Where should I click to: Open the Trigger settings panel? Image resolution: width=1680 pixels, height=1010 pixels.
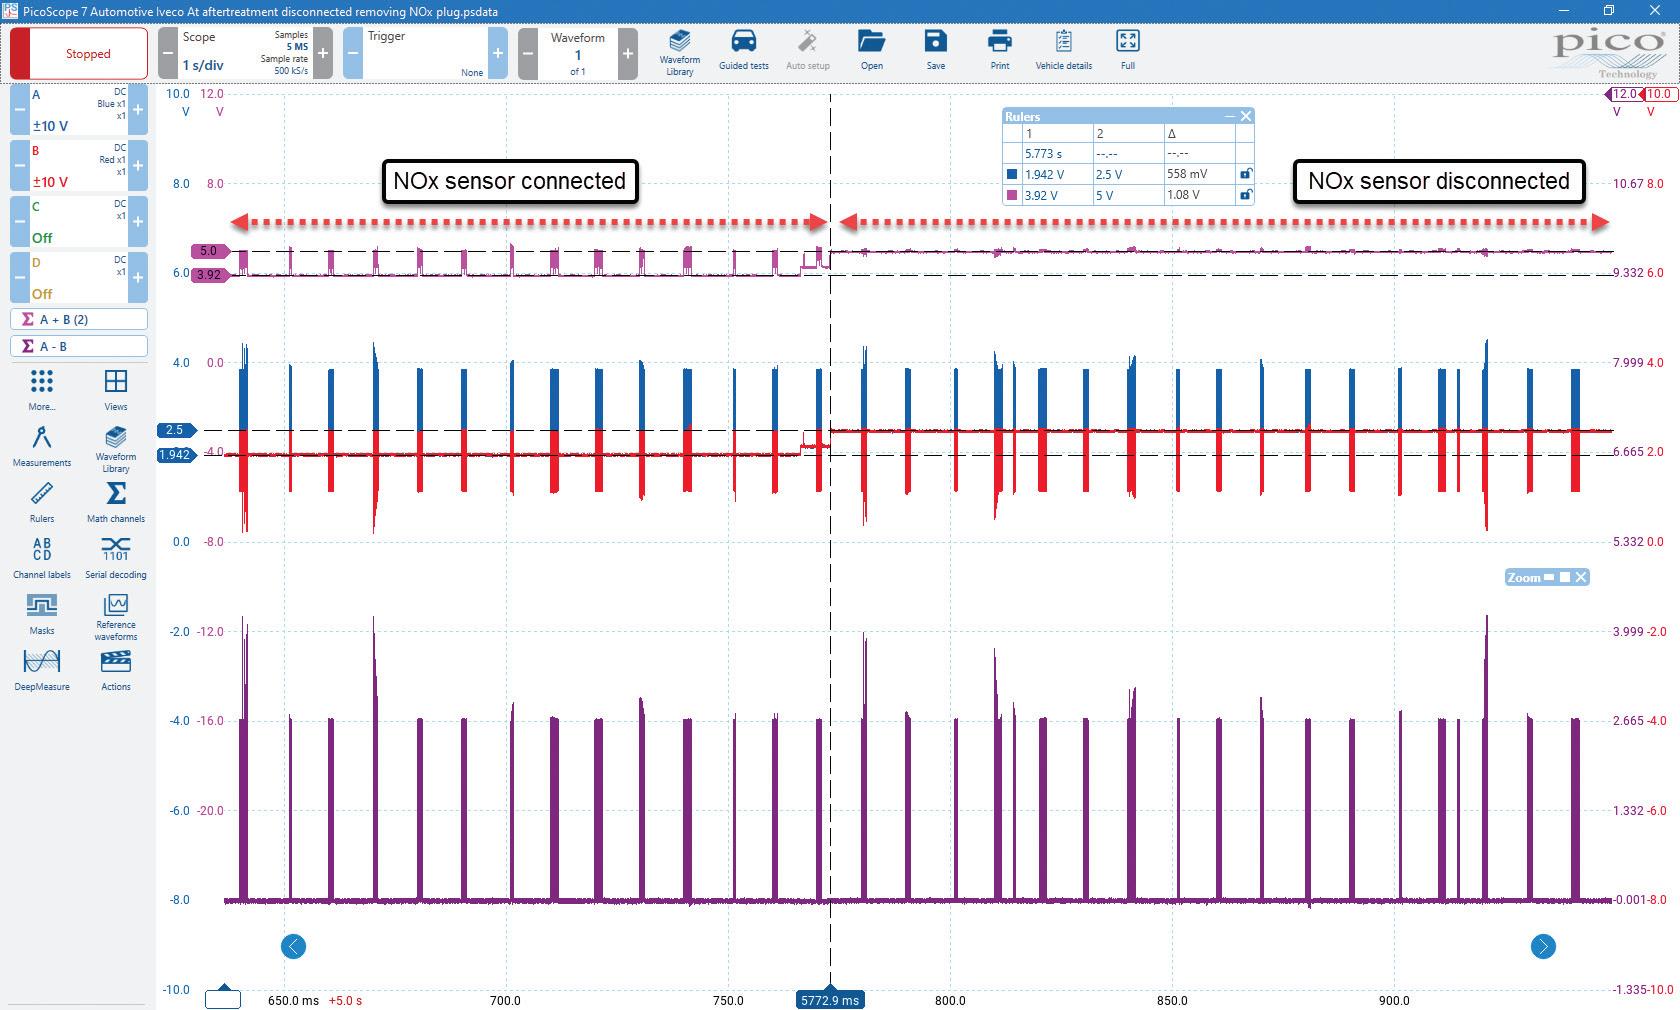425,53
